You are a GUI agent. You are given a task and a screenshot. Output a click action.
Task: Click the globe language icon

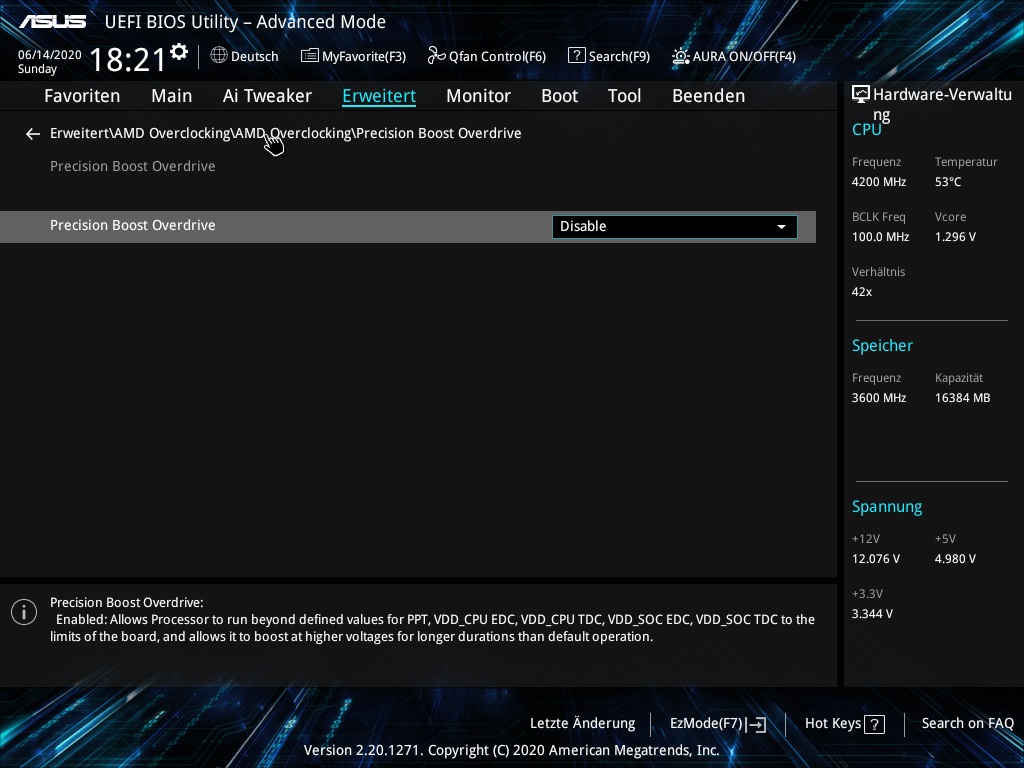click(219, 56)
